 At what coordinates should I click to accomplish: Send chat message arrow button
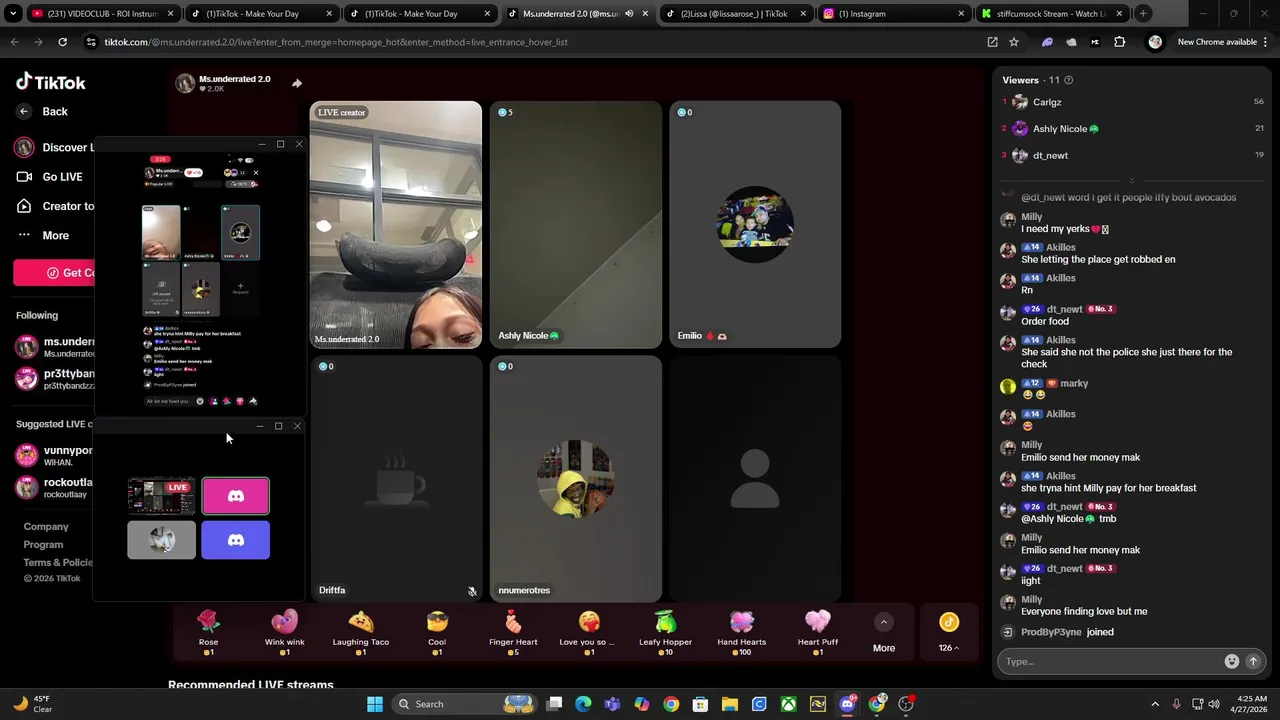coord(1252,661)
